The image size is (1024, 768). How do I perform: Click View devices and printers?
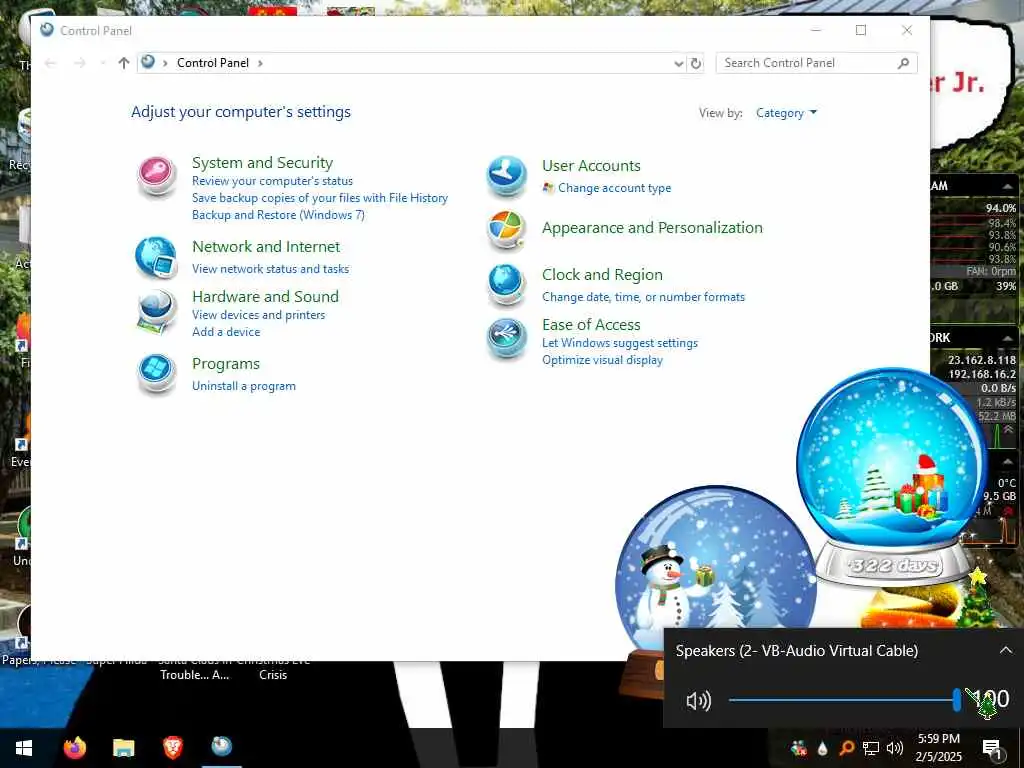click(x=259, y=315)
